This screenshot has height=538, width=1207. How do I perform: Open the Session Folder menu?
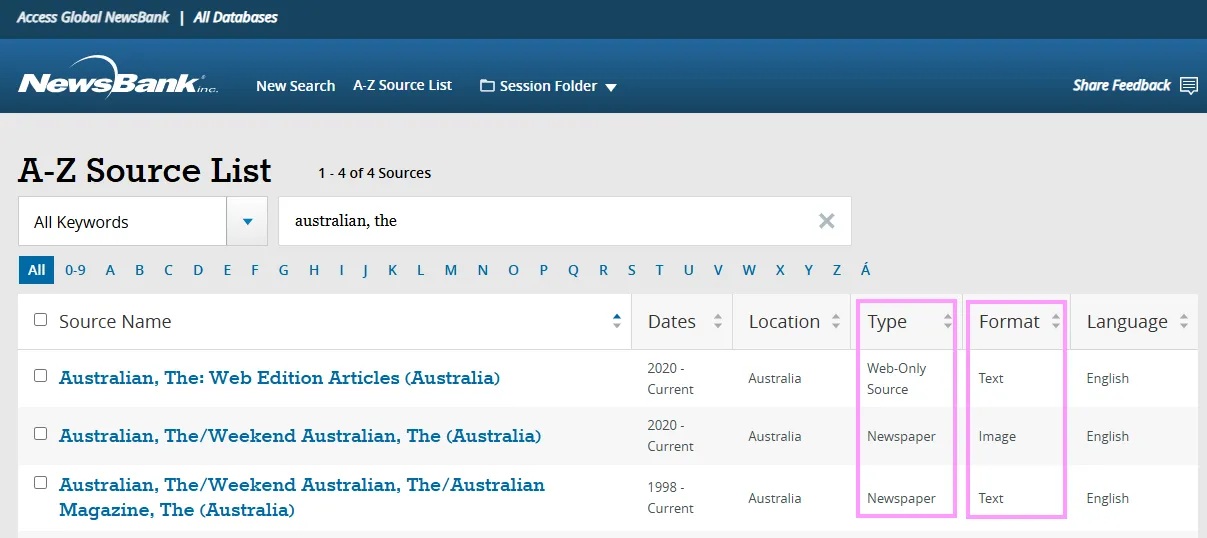[548, 86]
